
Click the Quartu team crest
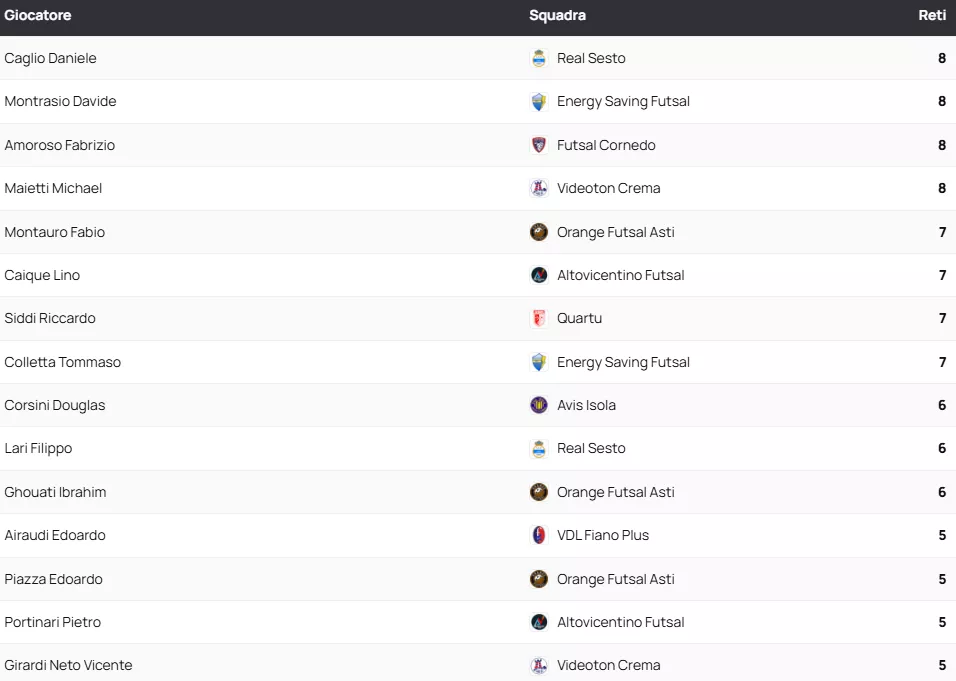[x=539, y=318]
